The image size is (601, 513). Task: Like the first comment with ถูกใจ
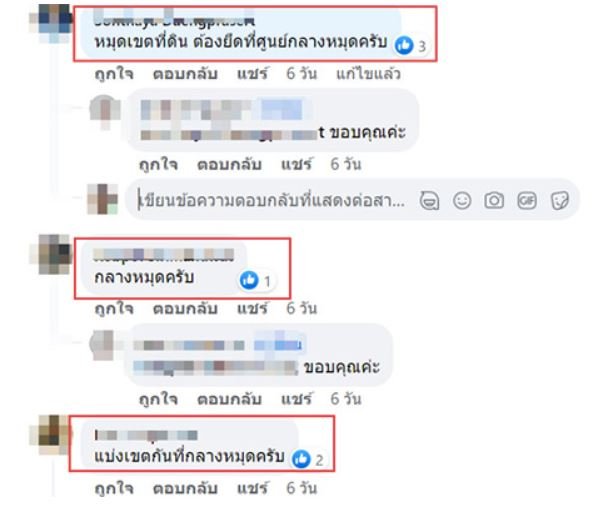pyautogui.click(x=114, y=73)
